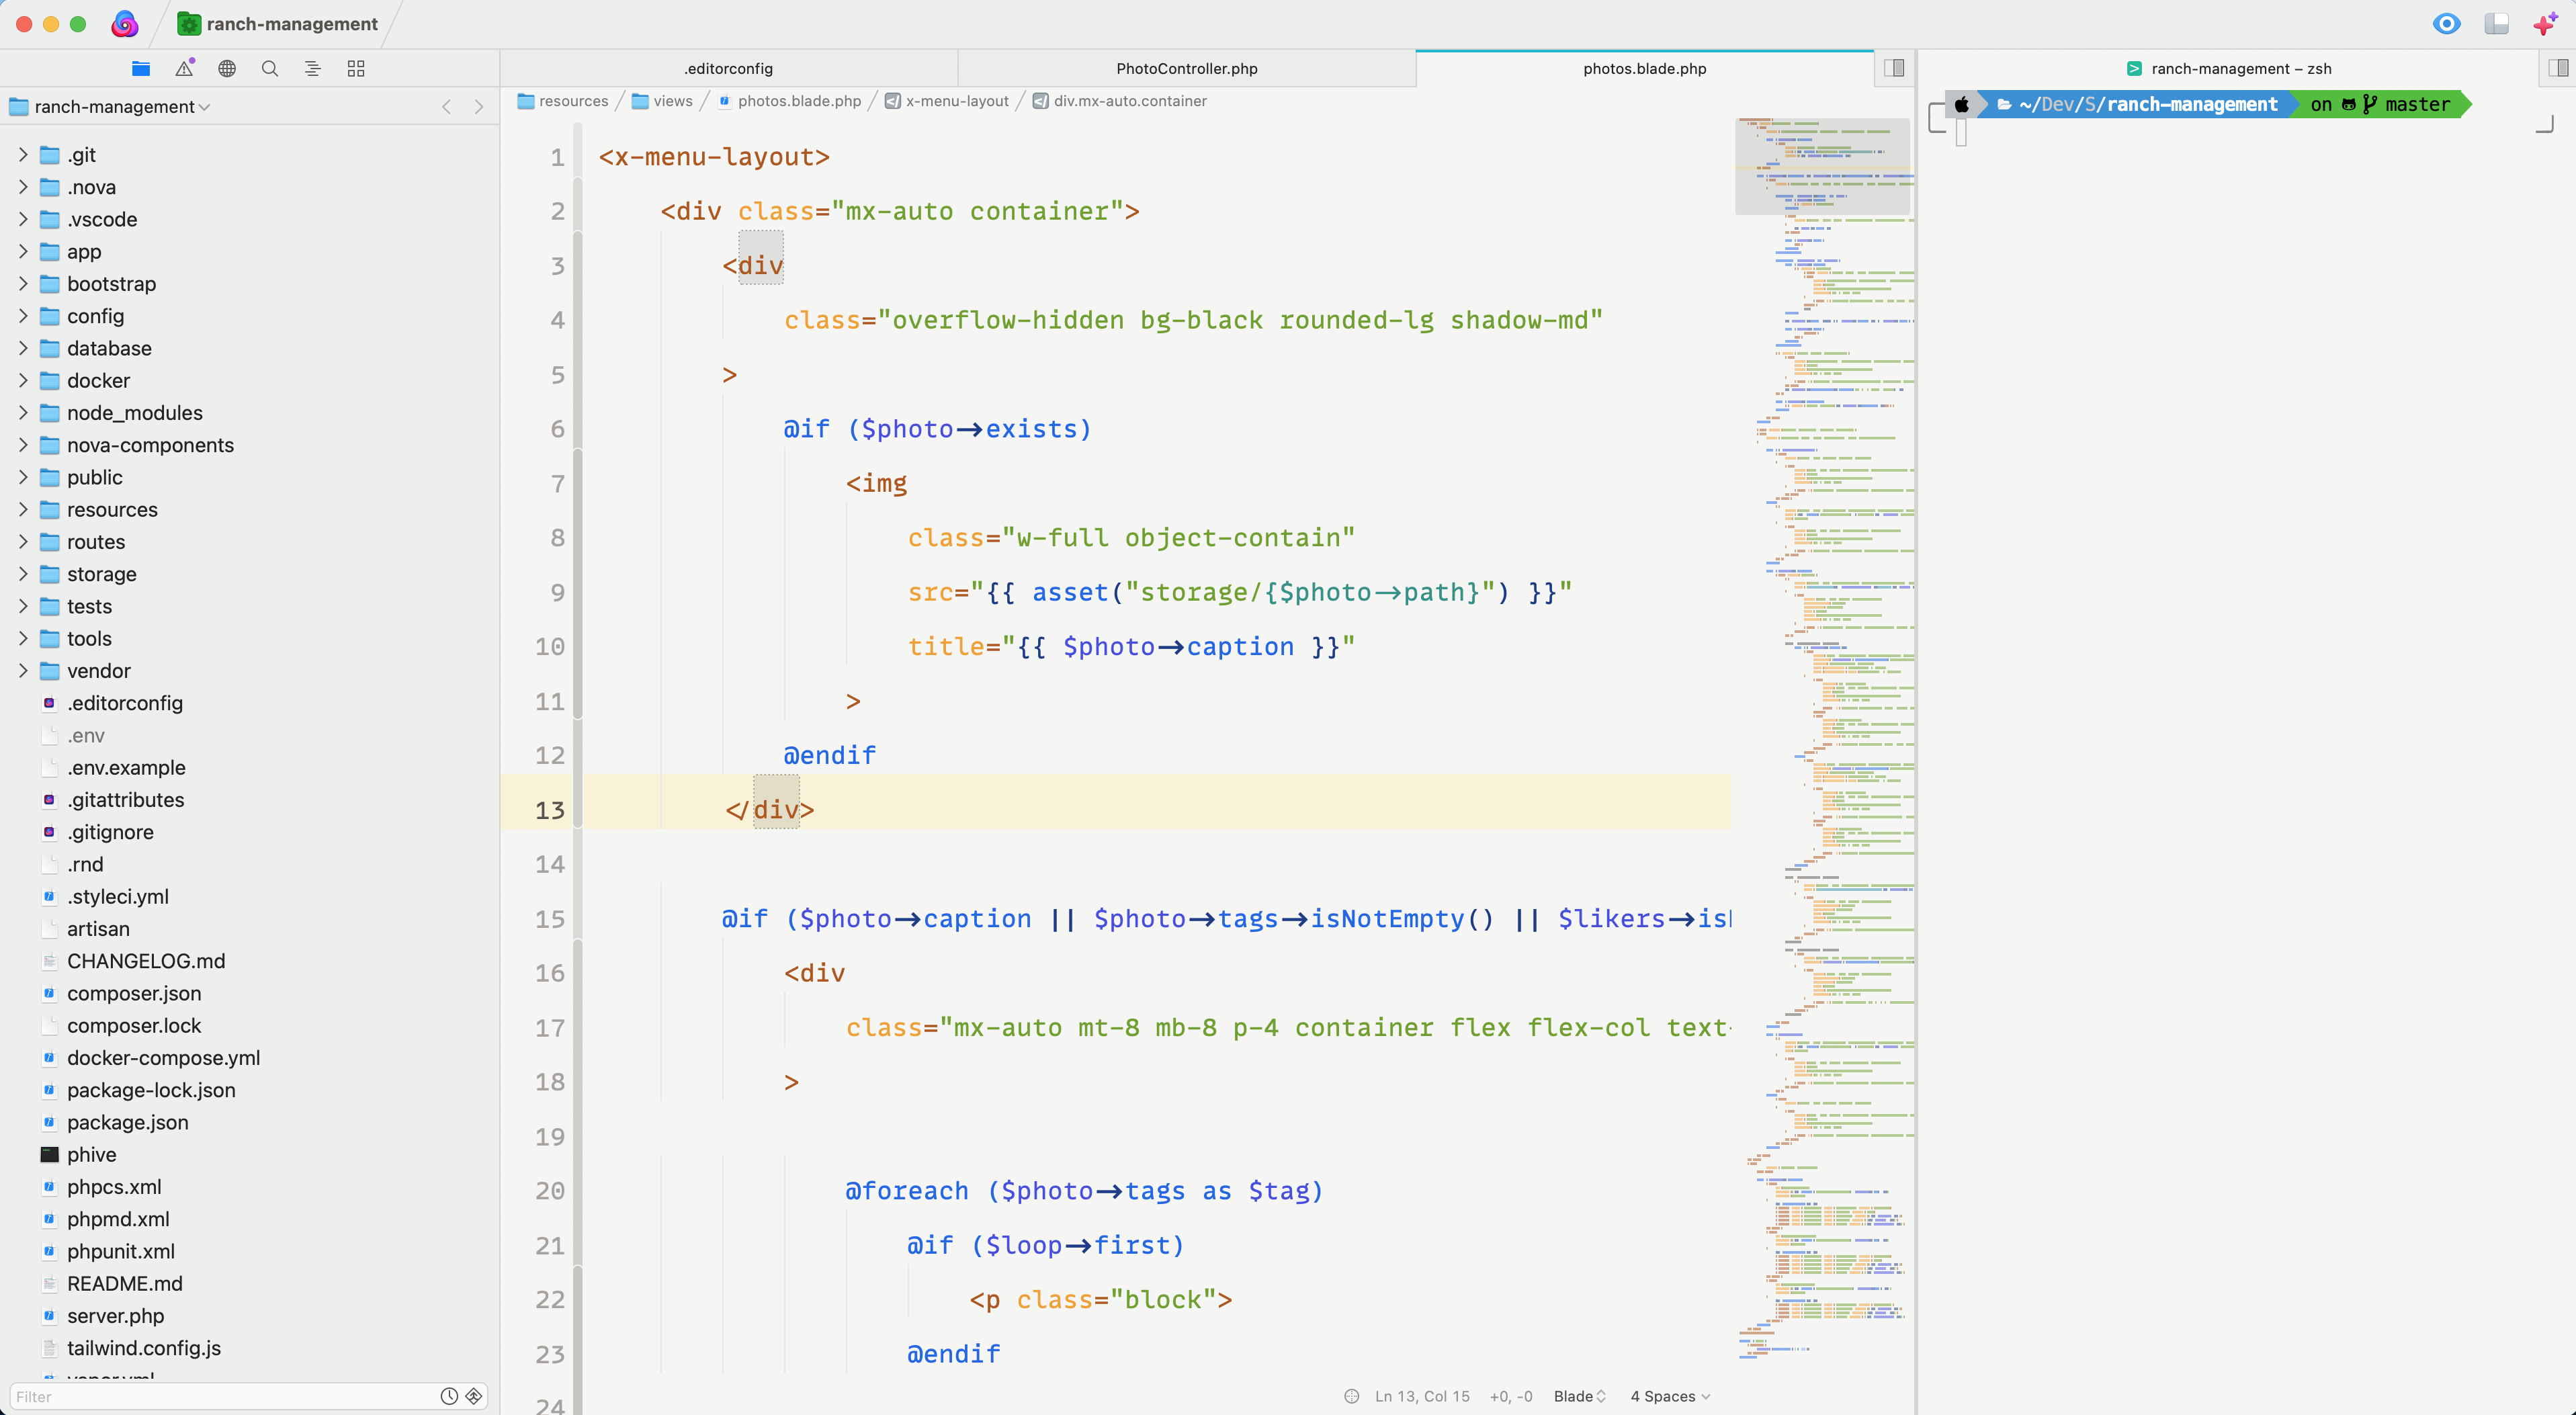2576x1415 pixels.
Task: Open the Remote globe sidebar pane
Action: tap(227, 68)
